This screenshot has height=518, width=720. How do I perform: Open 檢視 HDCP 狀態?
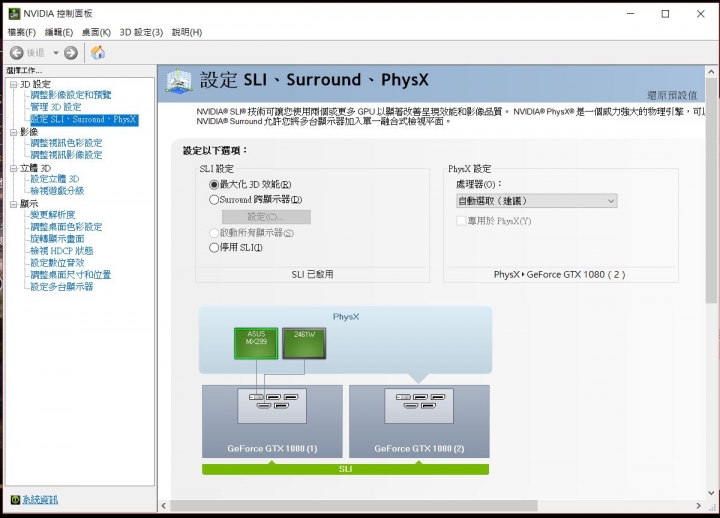[x=62, y=251]
